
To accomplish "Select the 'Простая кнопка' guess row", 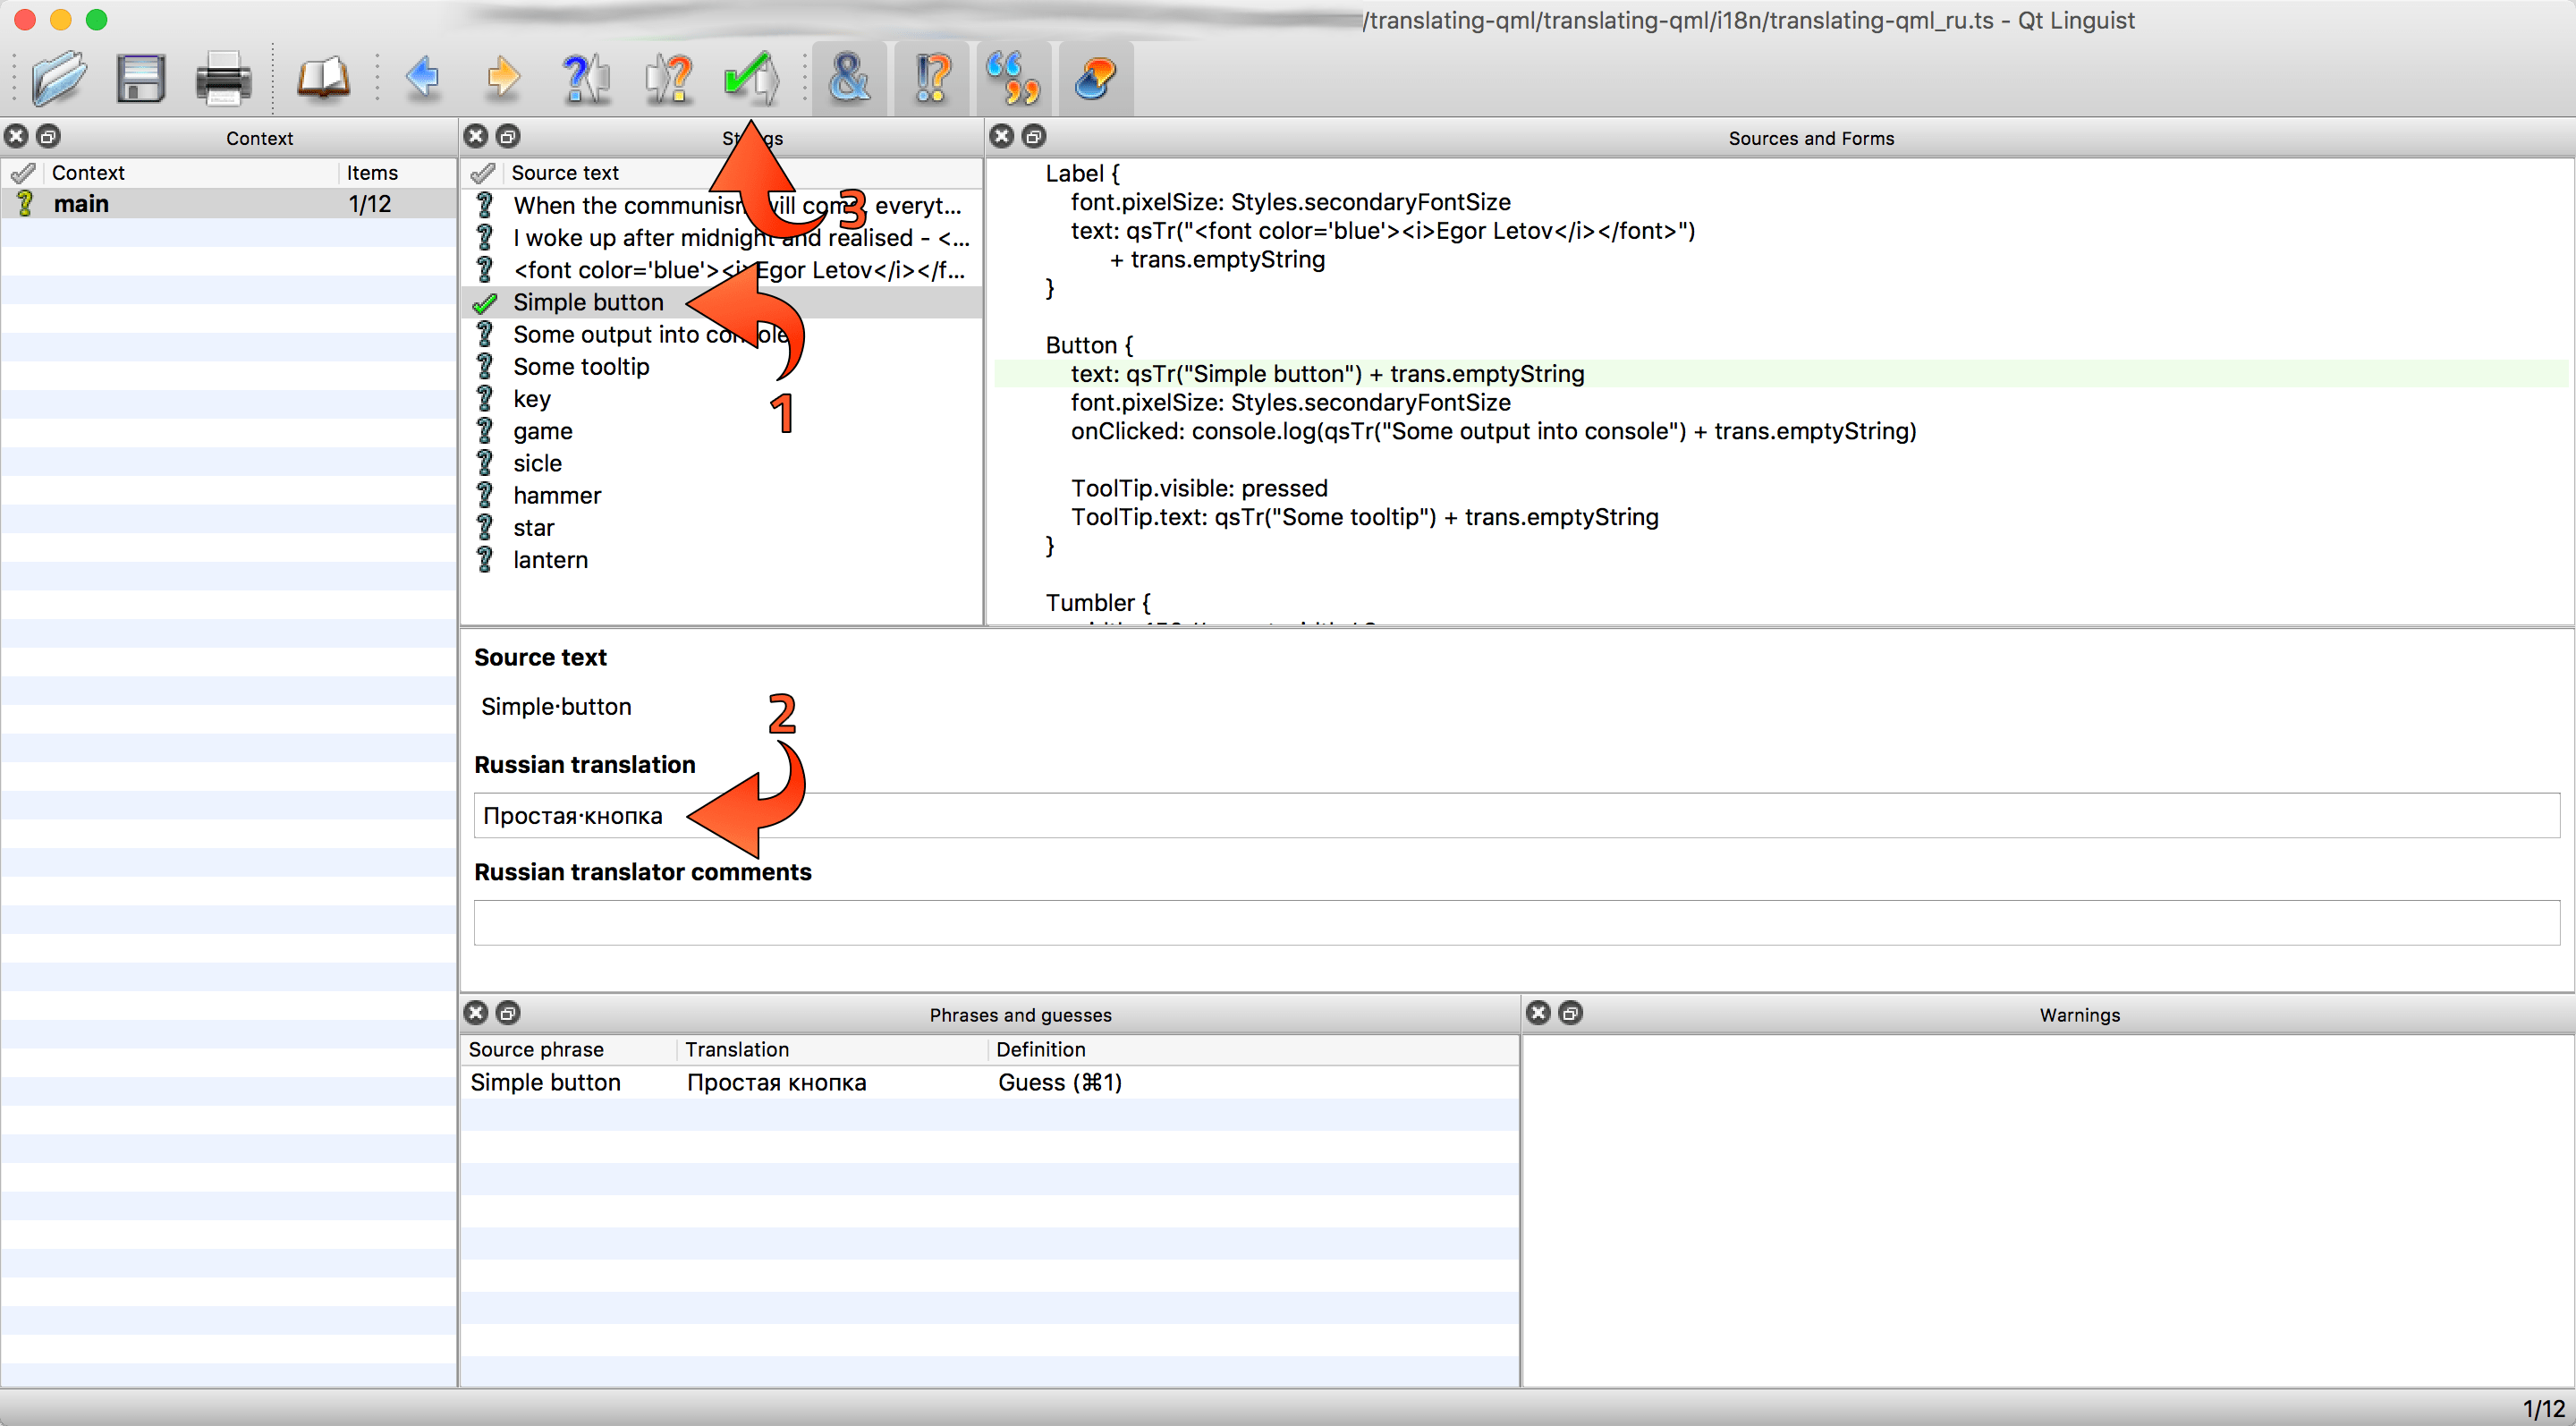I will pos(777,1082).
